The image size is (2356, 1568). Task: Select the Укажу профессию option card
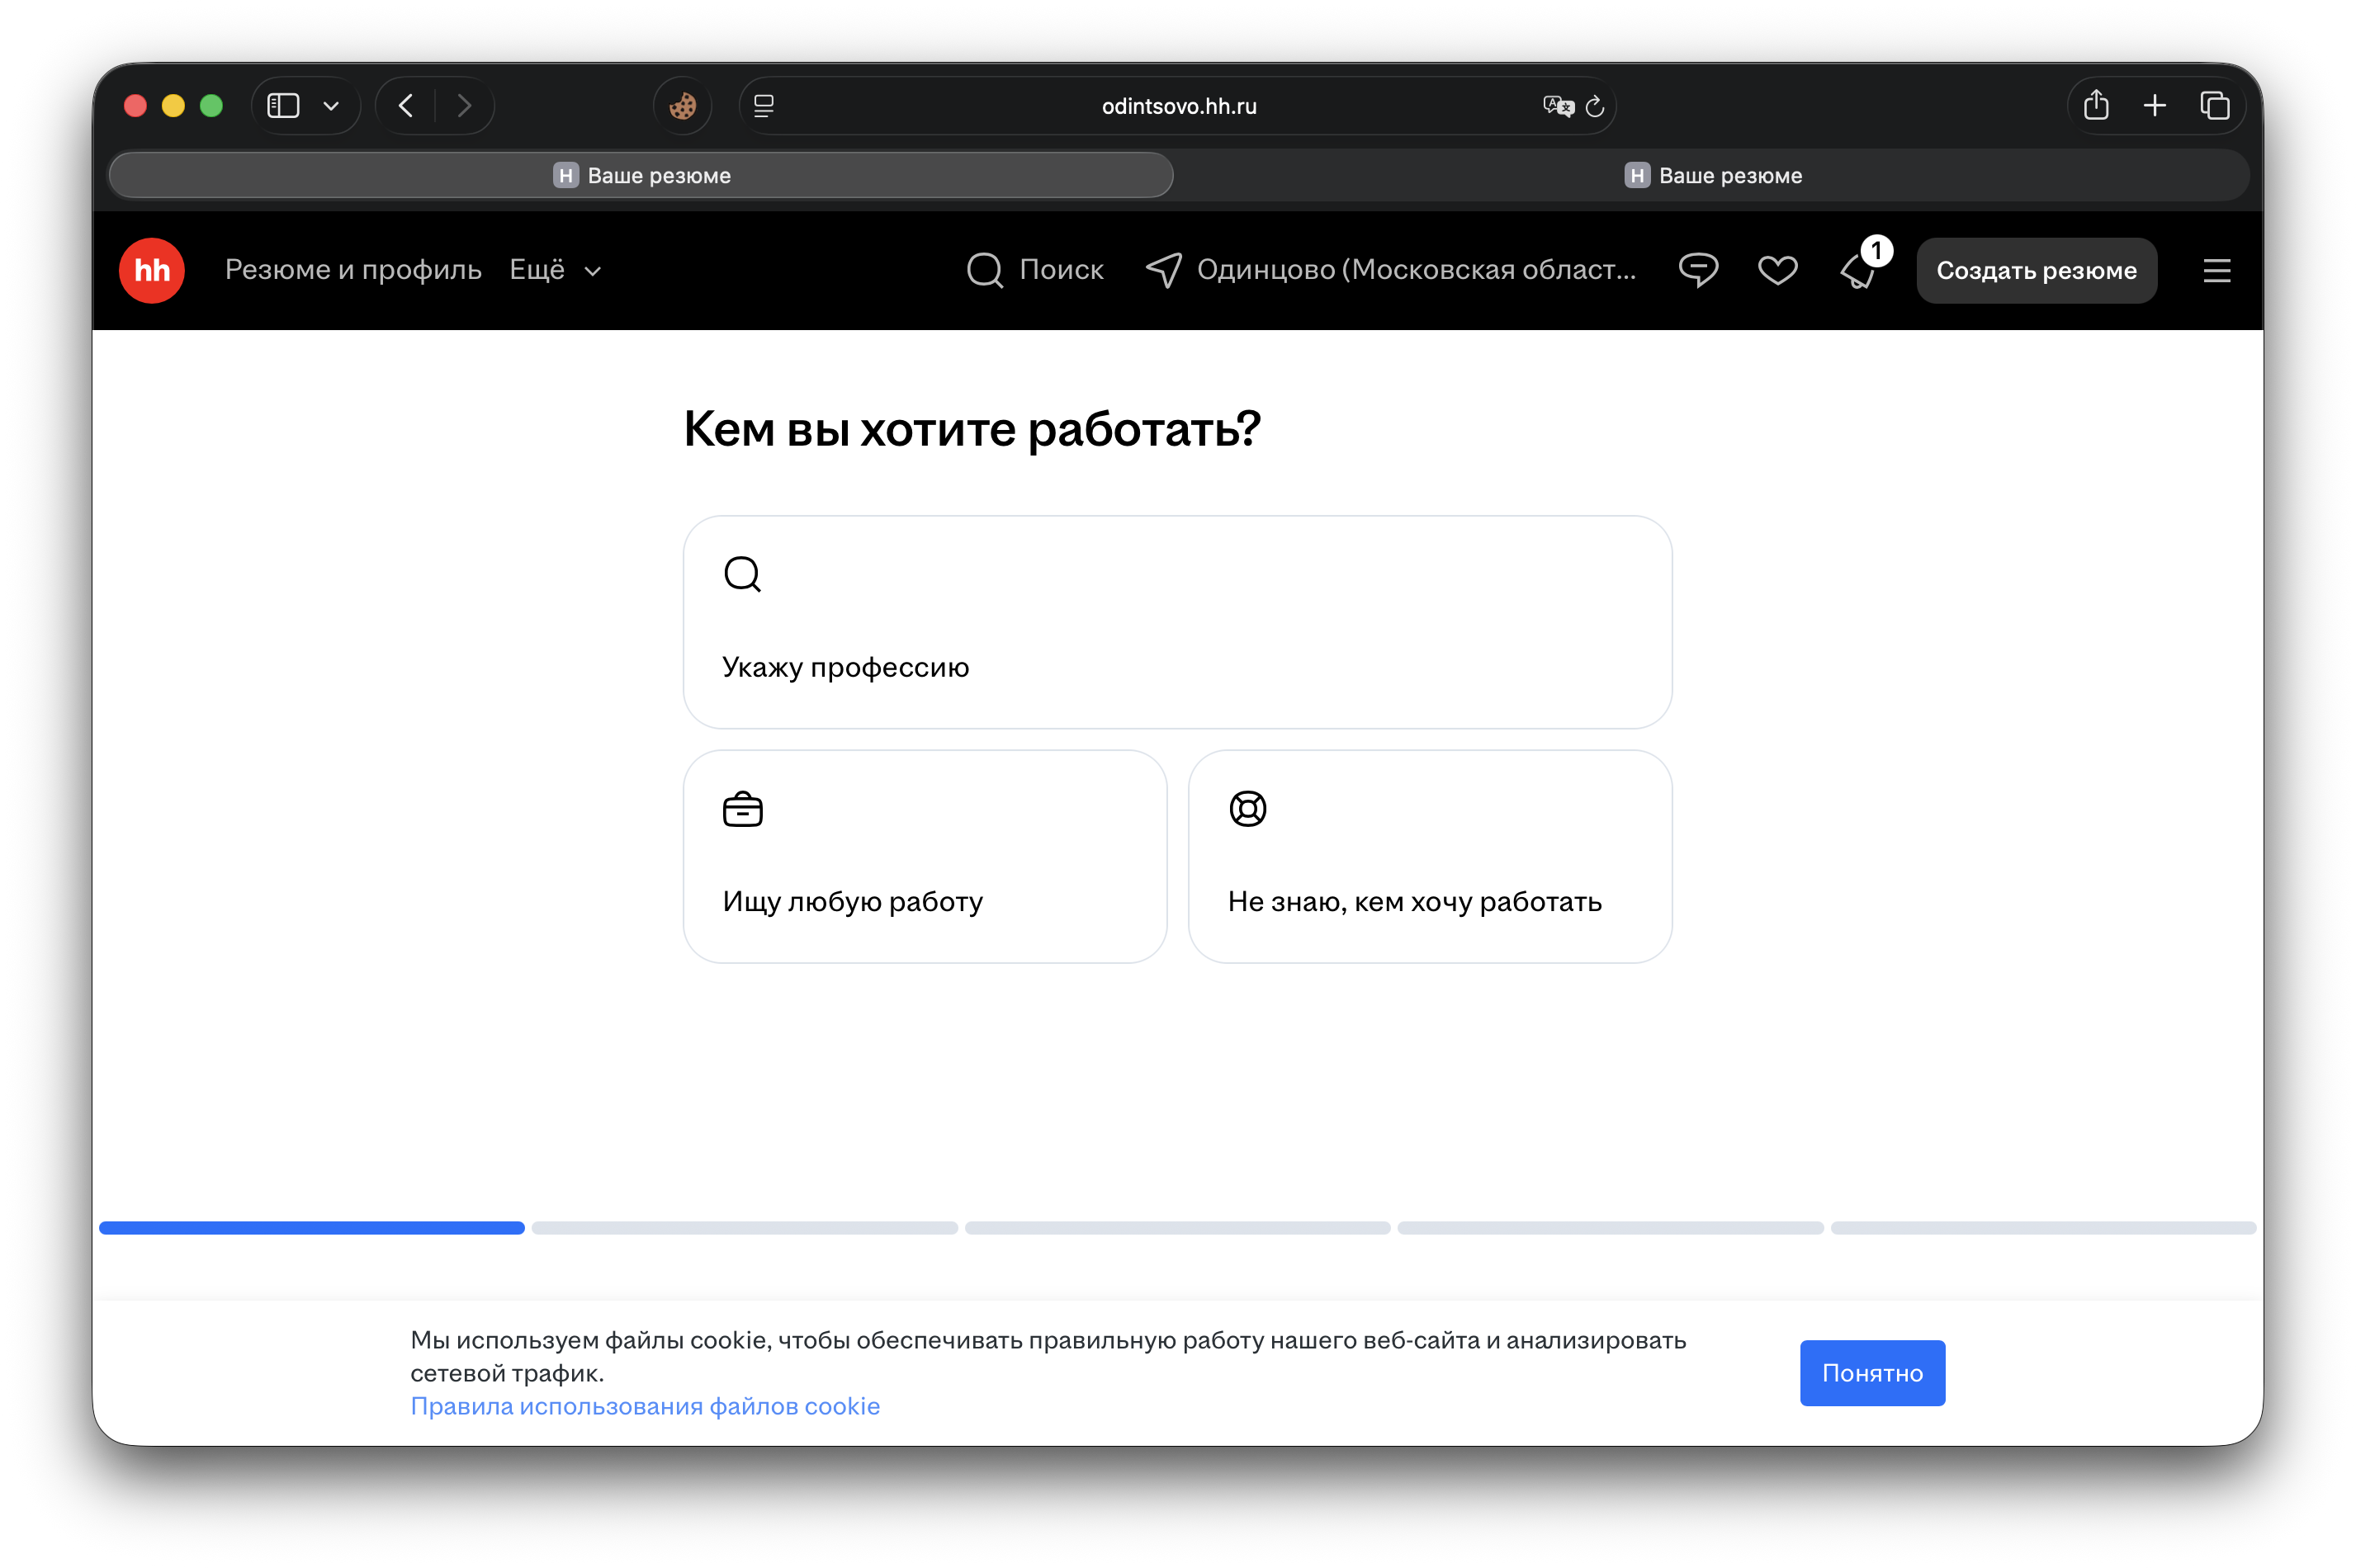click(x=1177, y=622)
